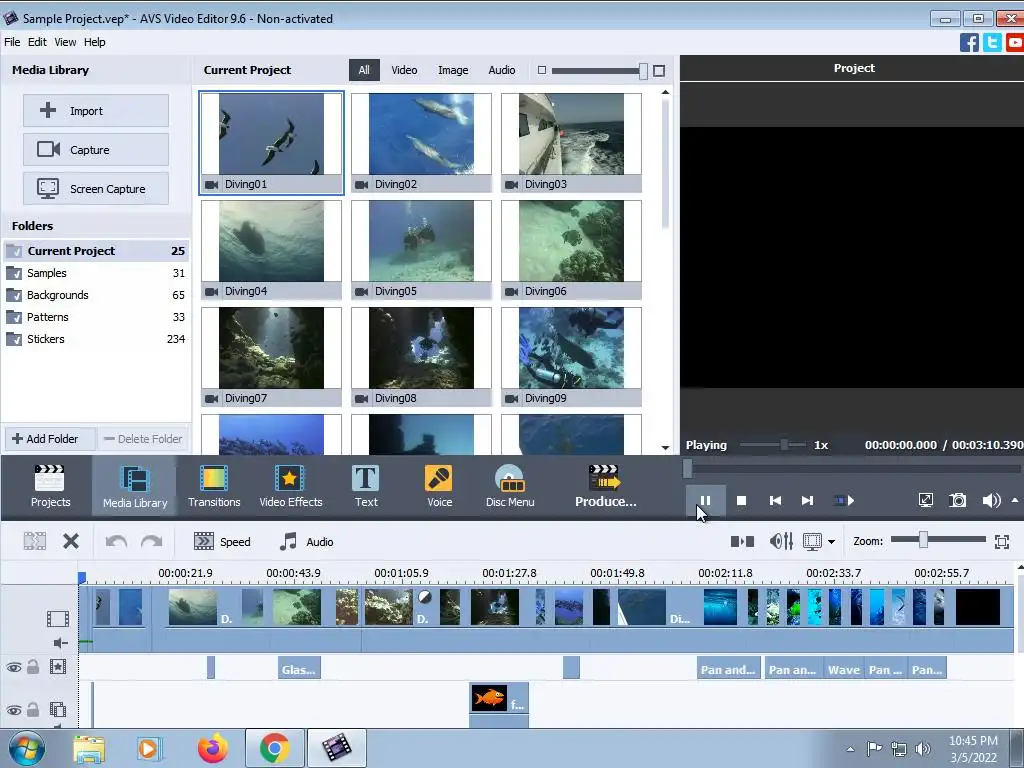Image resolution: width=1024 pixels, height=768 pixels.
Task: Filter media by Video tab
Action: click(x=404, y=70)
